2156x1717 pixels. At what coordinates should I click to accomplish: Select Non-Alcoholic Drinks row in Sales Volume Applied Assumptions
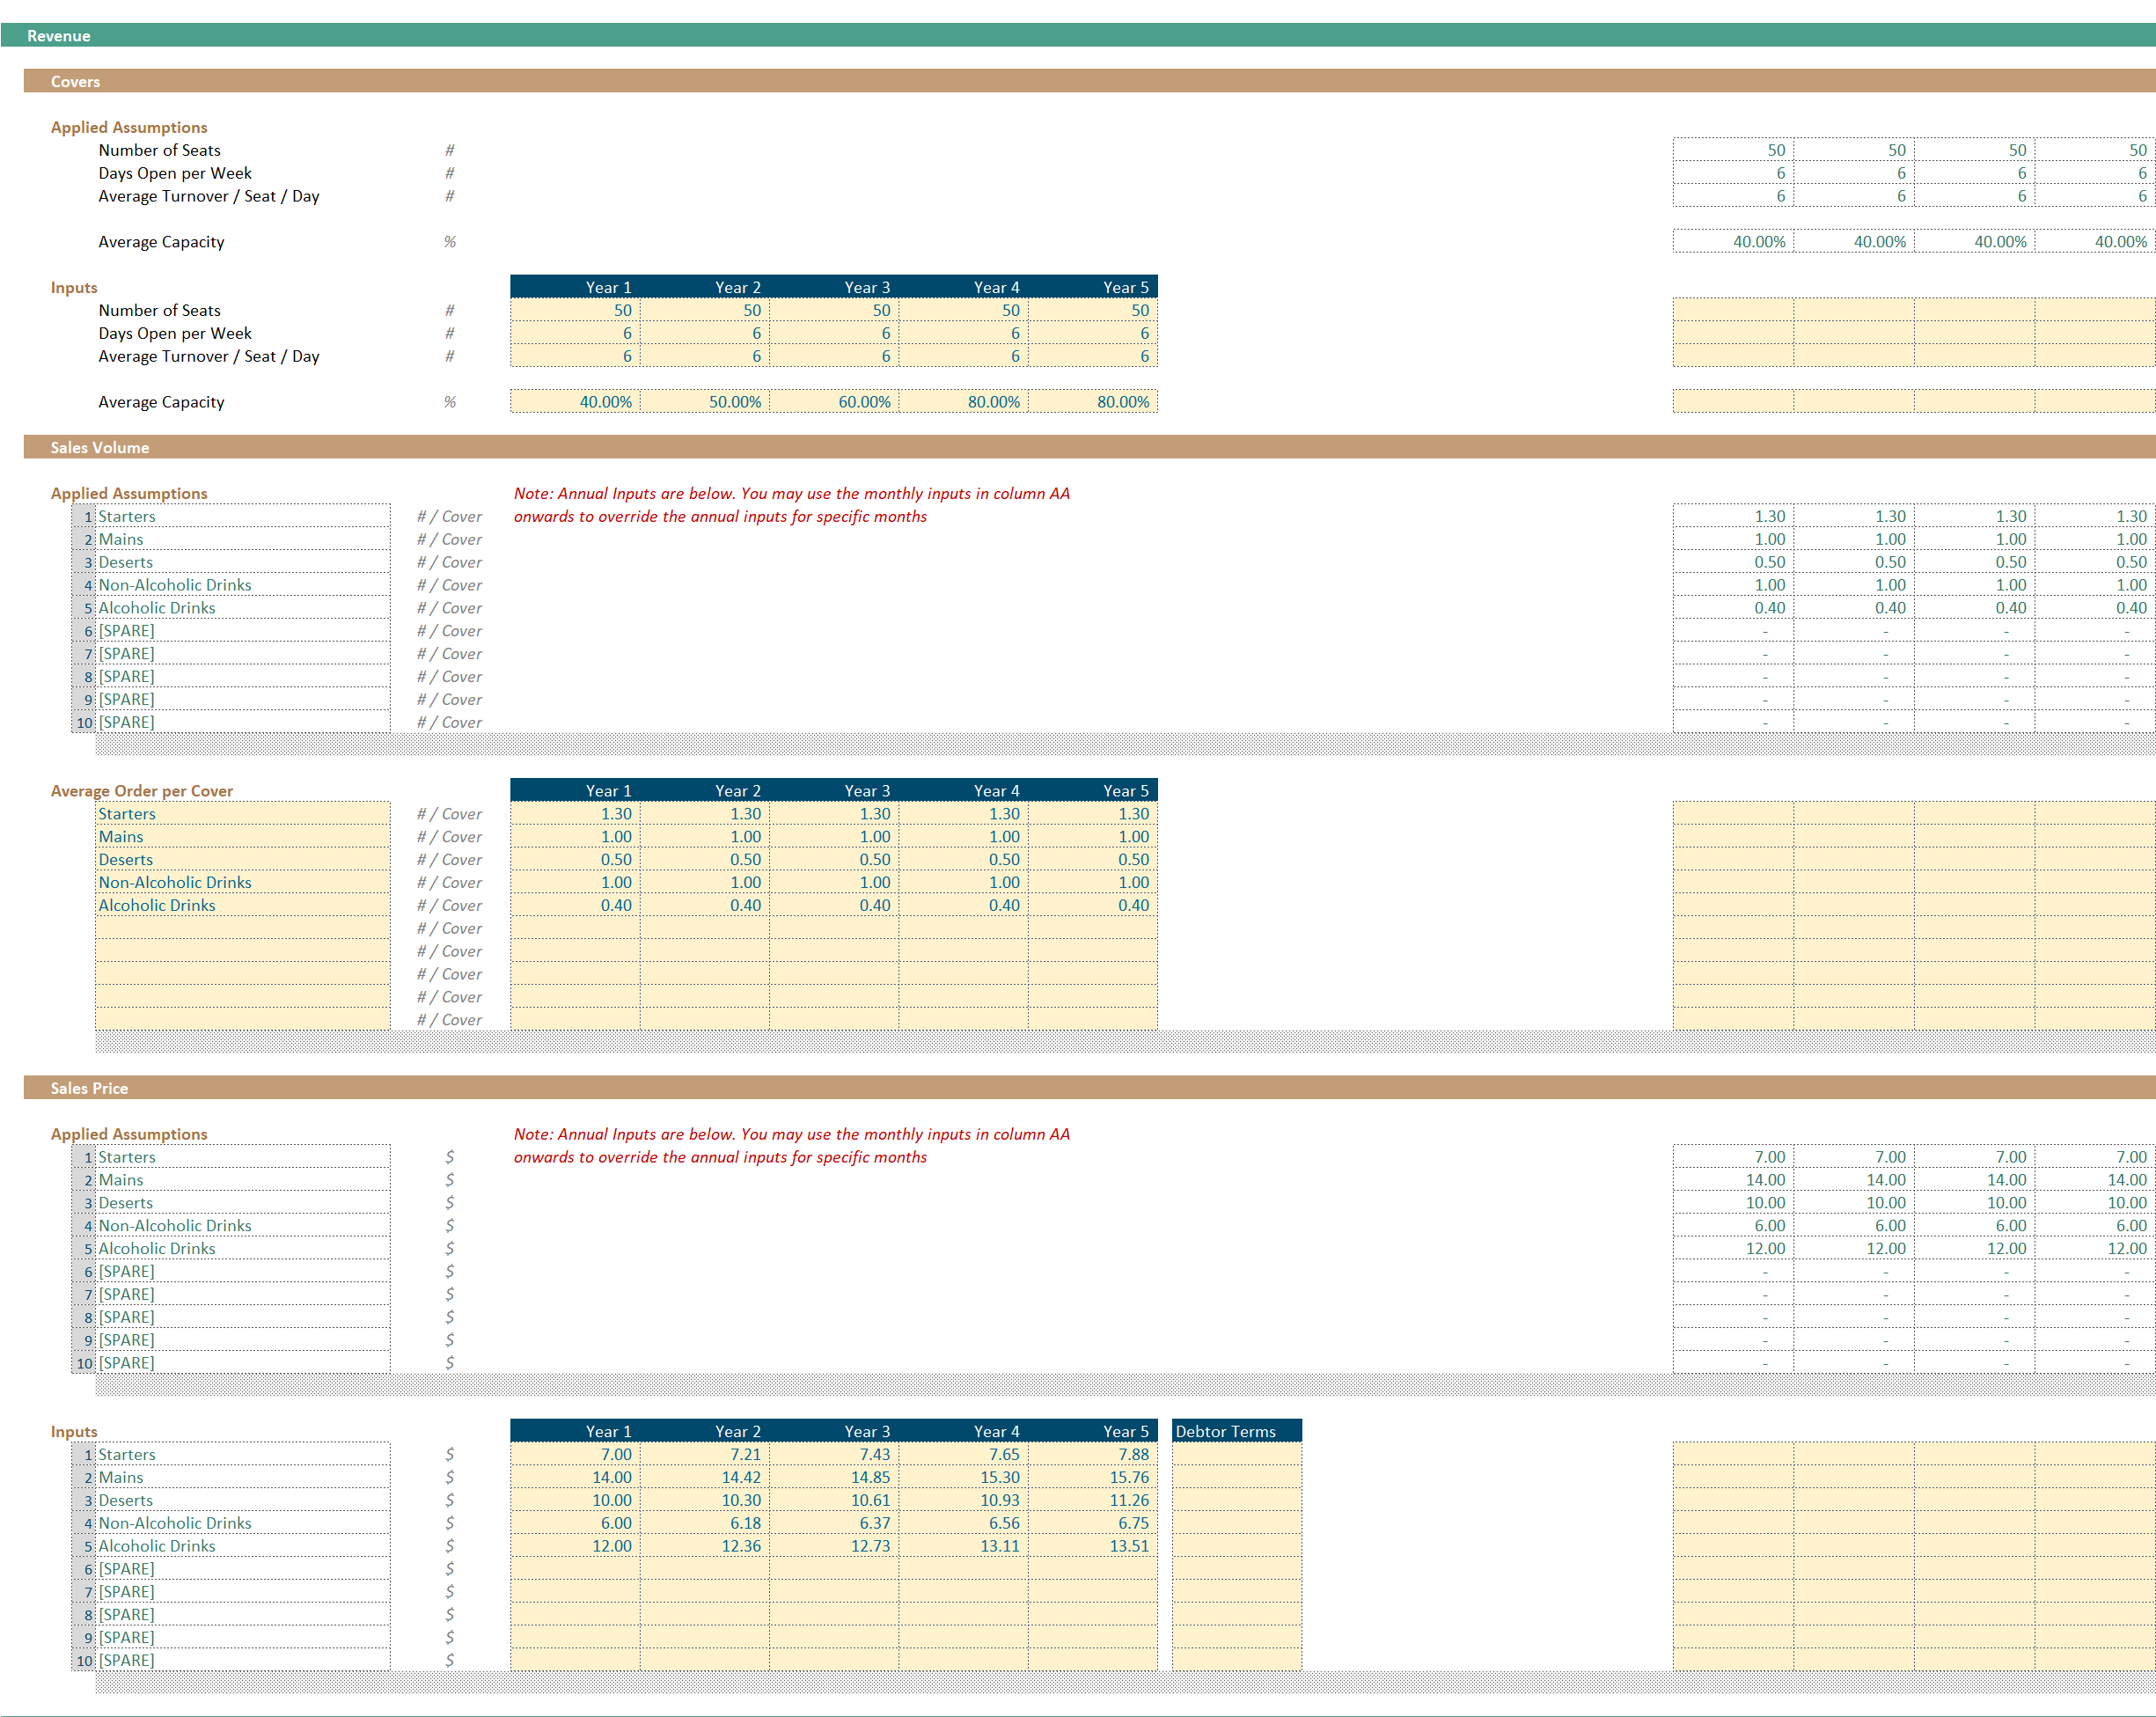click(243, 586)
